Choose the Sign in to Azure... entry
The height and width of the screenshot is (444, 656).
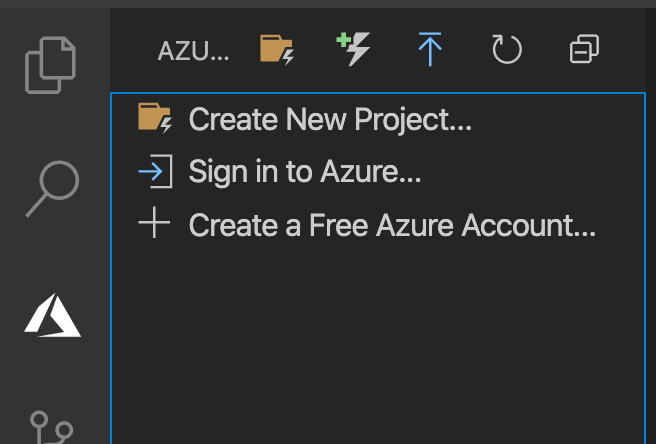coord(305,173)
